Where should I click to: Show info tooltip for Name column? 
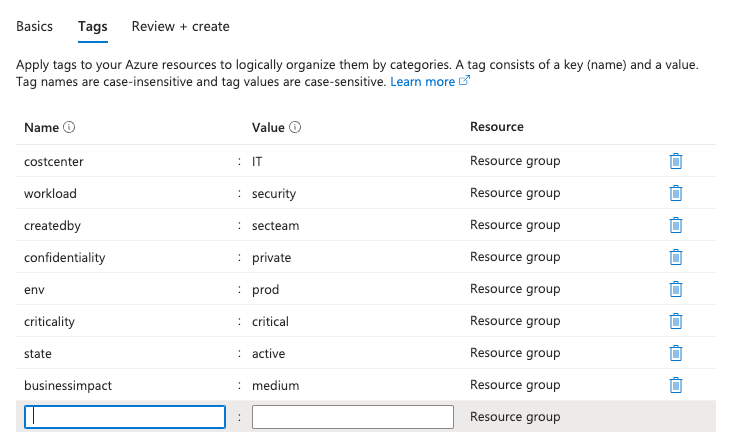(x=70, y=128)
